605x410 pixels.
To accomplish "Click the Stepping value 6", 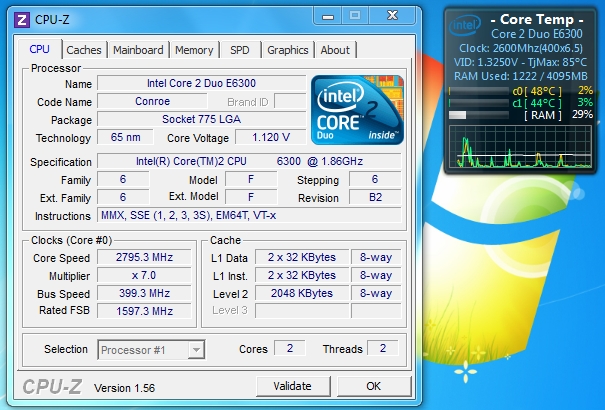I will 375,179.
